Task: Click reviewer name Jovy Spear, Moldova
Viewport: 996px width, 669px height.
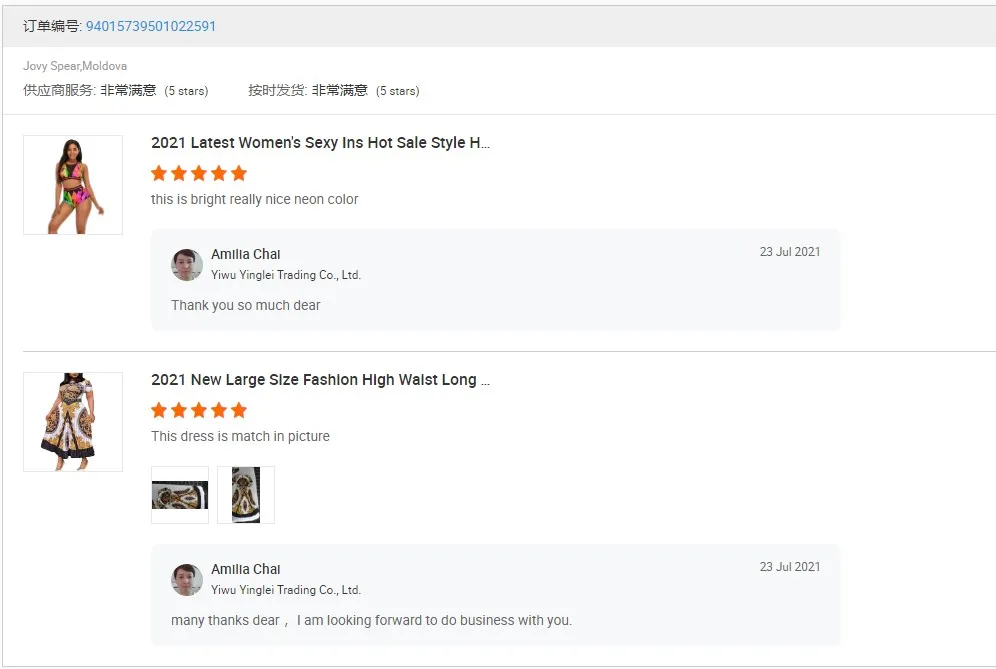Action: point(75,66)
